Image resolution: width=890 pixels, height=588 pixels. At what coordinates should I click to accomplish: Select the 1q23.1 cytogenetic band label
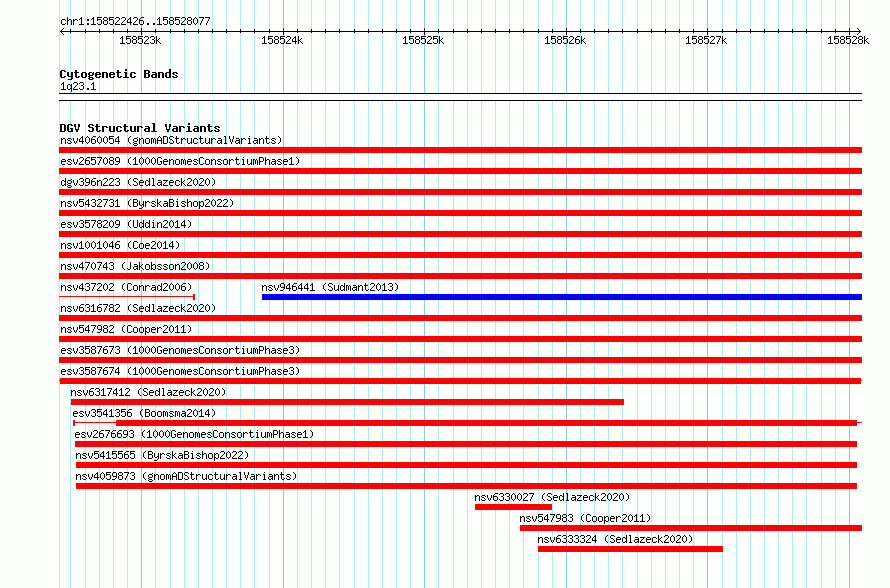point(78,87)
